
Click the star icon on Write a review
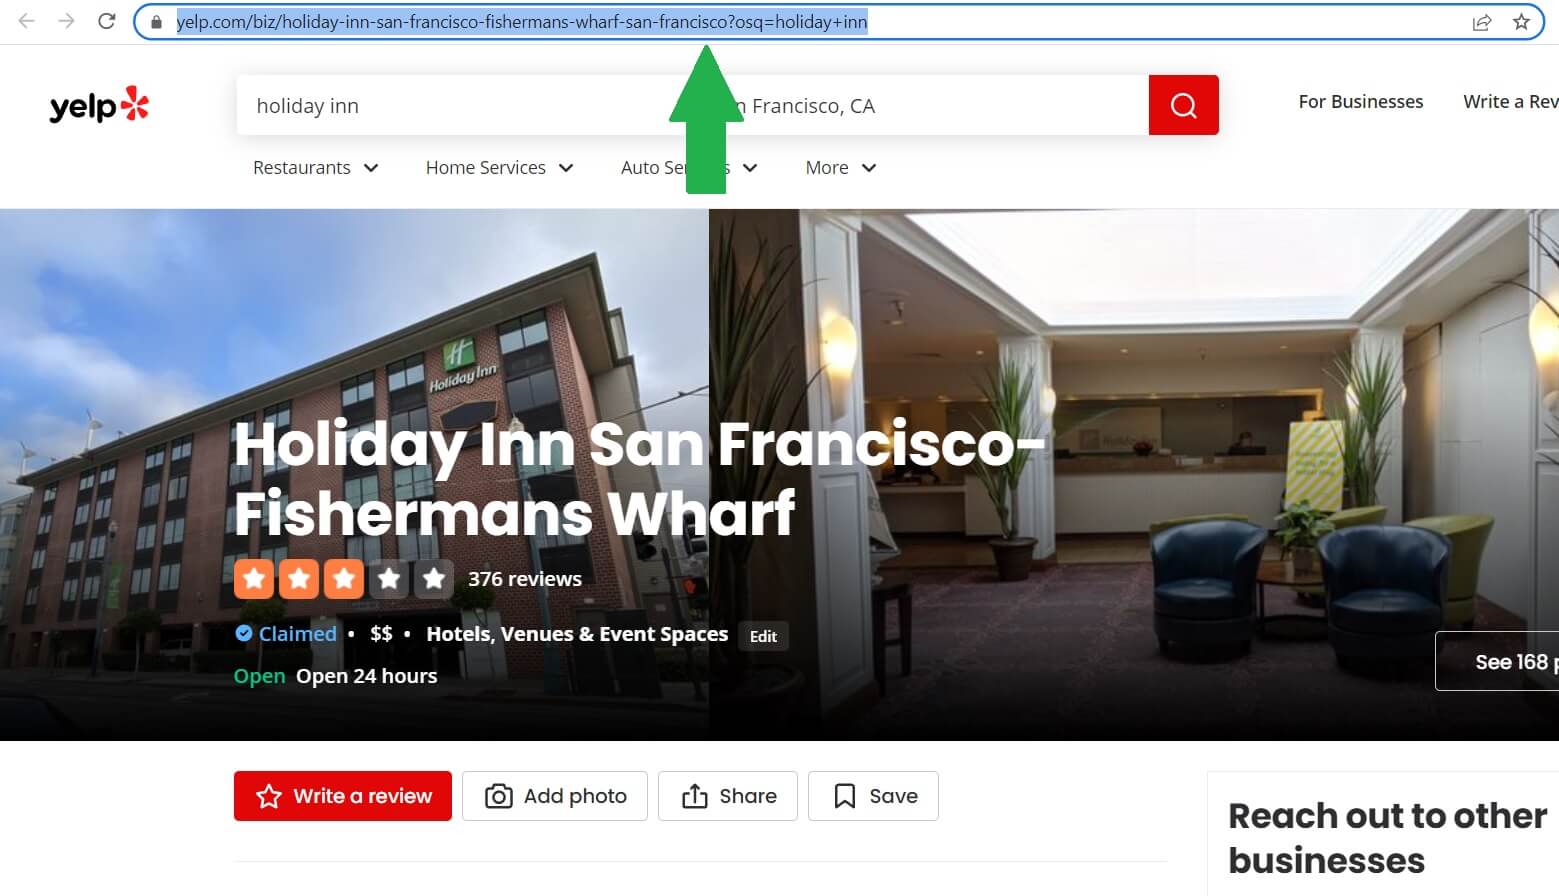pyautogui.click(x=269, y=796)
